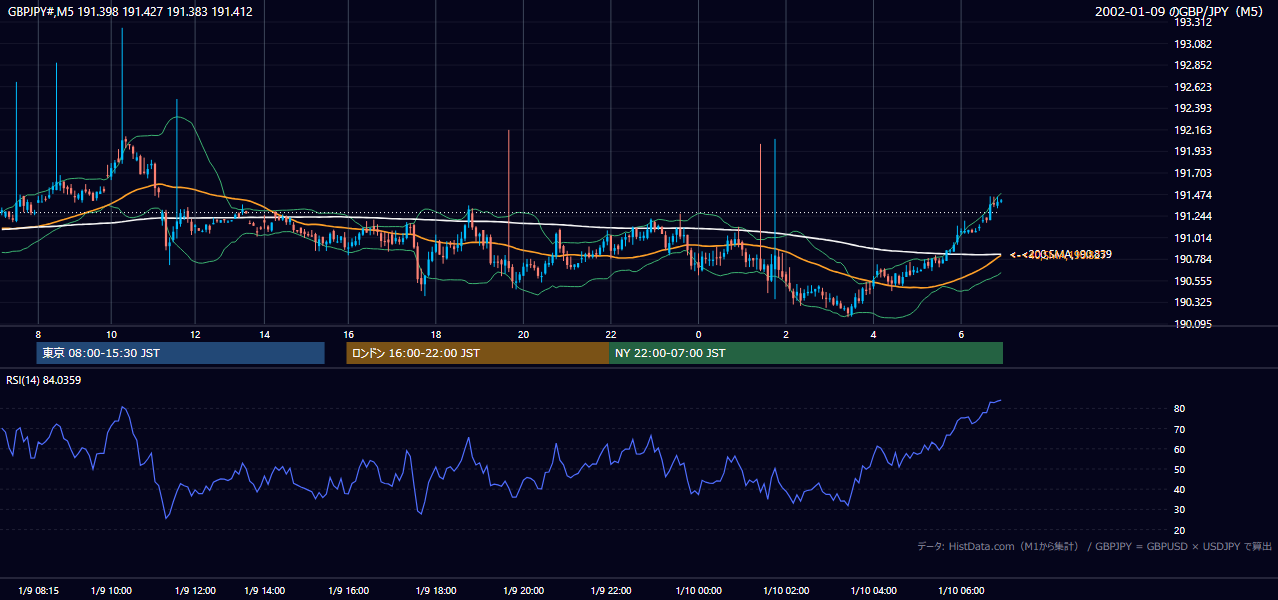
Task: Click hour label 10 under the price chart
Action: [x=111, y=334]
